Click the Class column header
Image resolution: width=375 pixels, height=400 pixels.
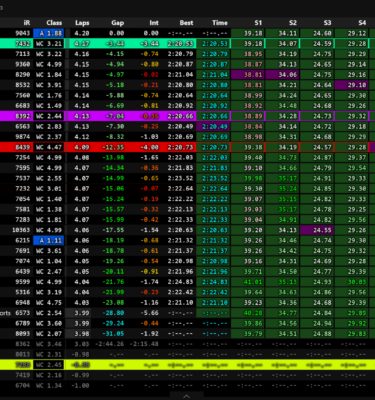(x=54, y=23)
